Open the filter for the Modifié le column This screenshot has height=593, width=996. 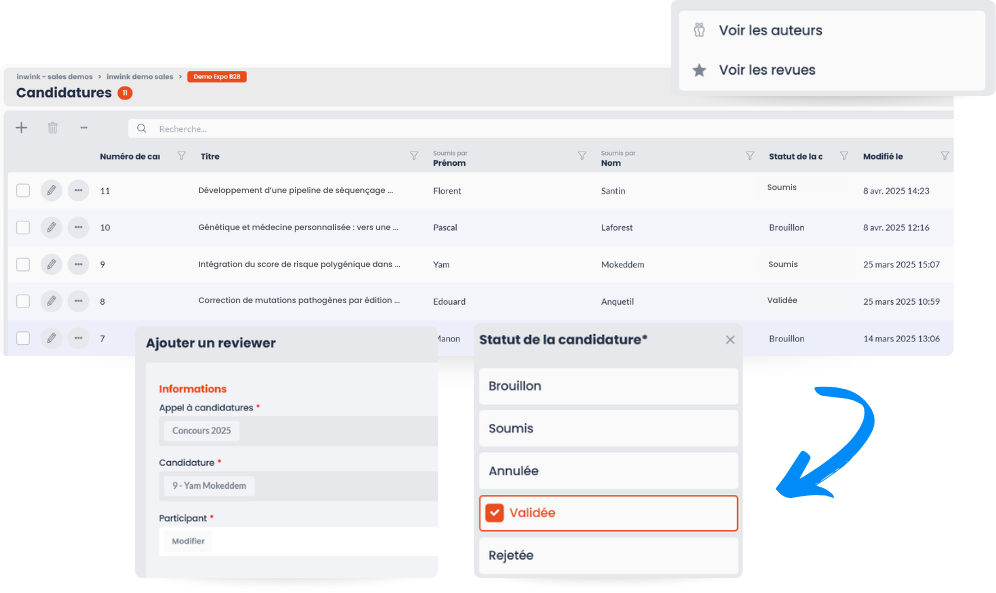click(944, 156)
